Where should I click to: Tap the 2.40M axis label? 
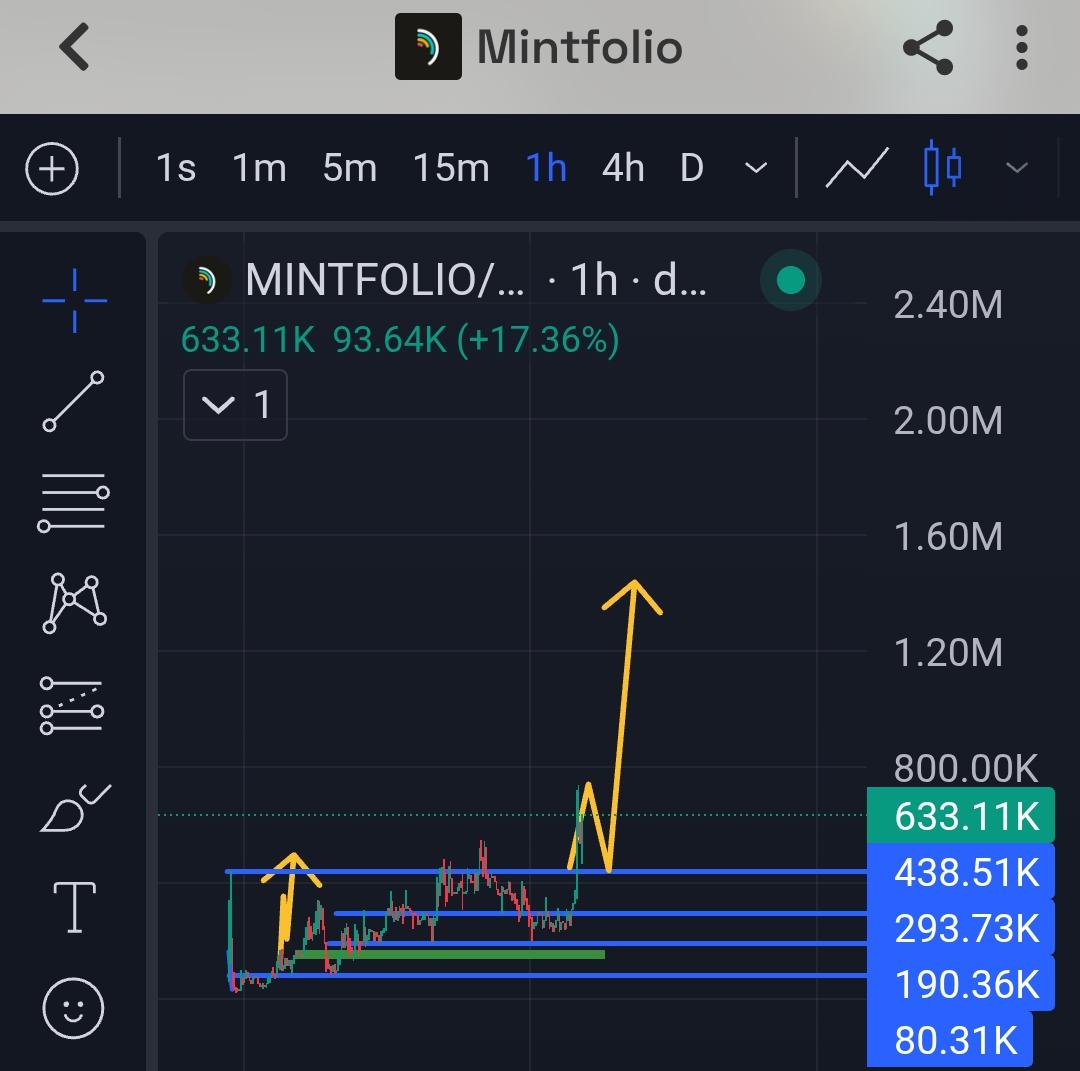[x=948, y=304]
